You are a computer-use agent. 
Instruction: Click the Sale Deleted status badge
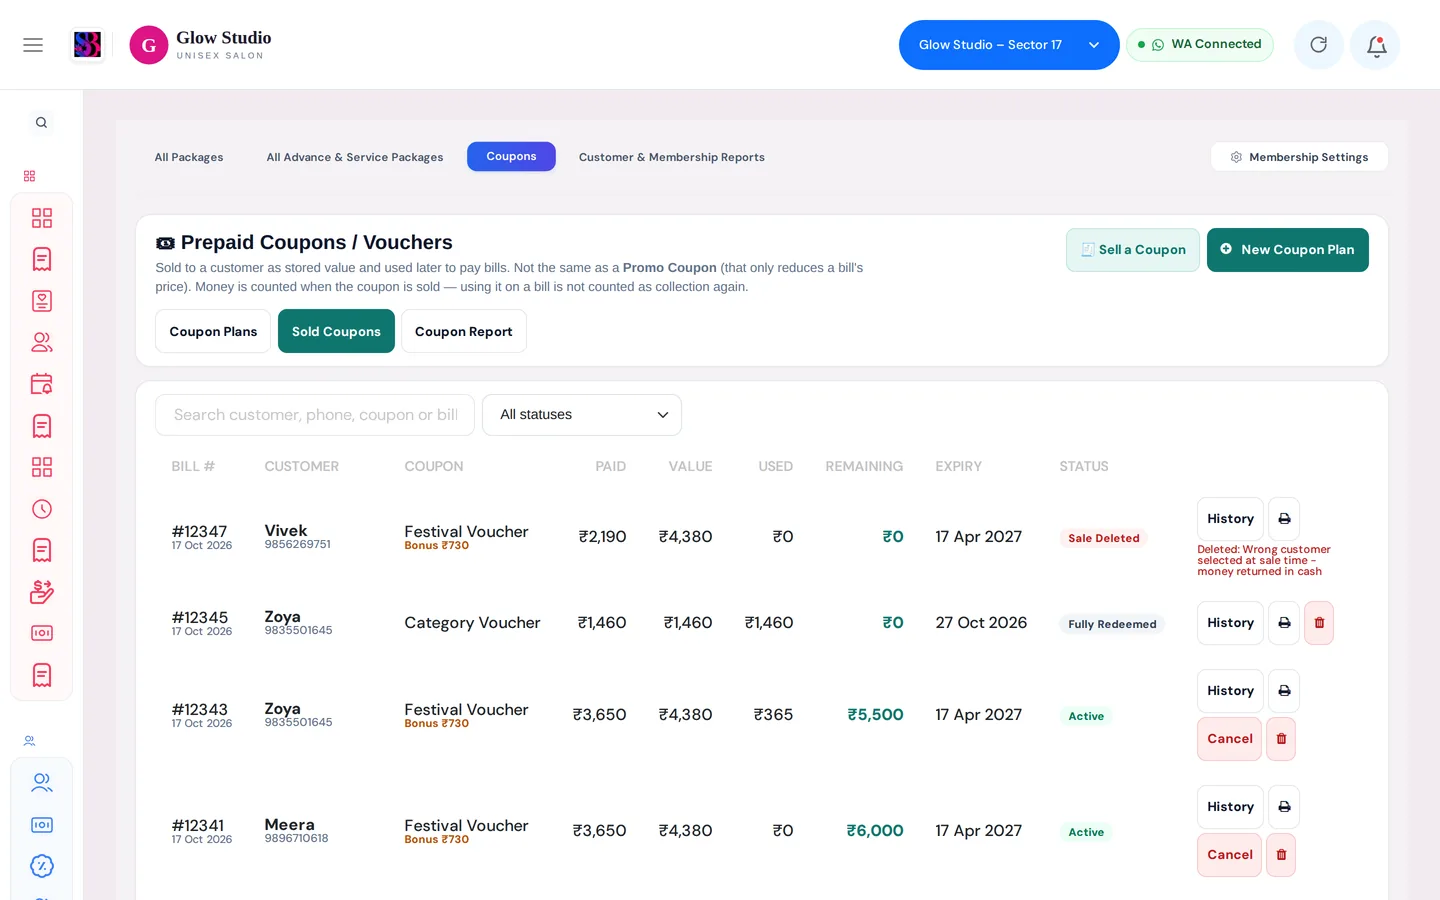1103,538
